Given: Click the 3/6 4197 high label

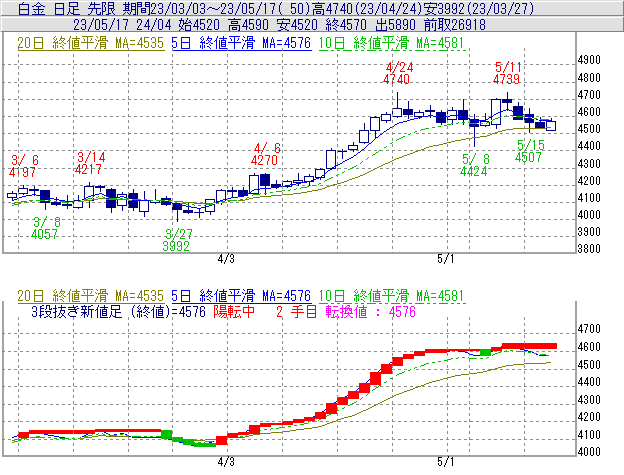Looking at the screenshot, I should [23, 166].
